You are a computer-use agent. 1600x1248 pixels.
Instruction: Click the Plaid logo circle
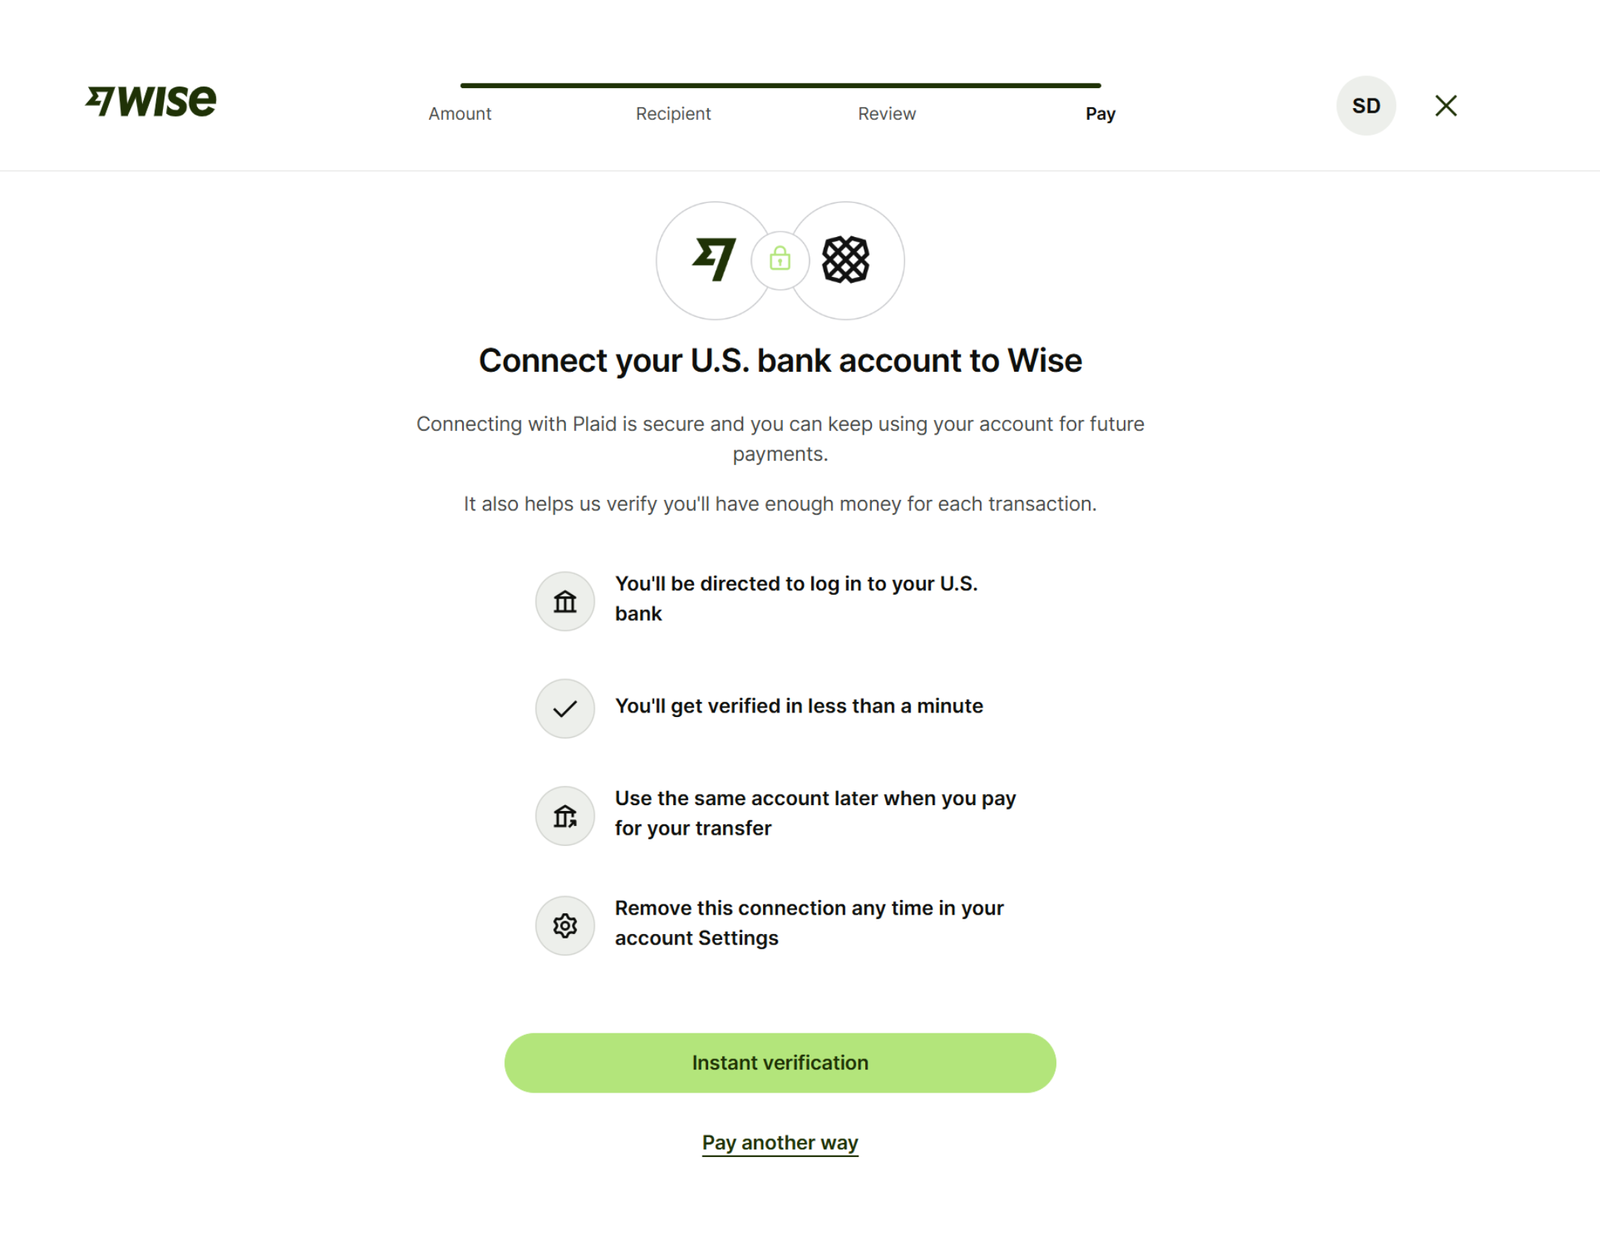(x=846, y=260)
